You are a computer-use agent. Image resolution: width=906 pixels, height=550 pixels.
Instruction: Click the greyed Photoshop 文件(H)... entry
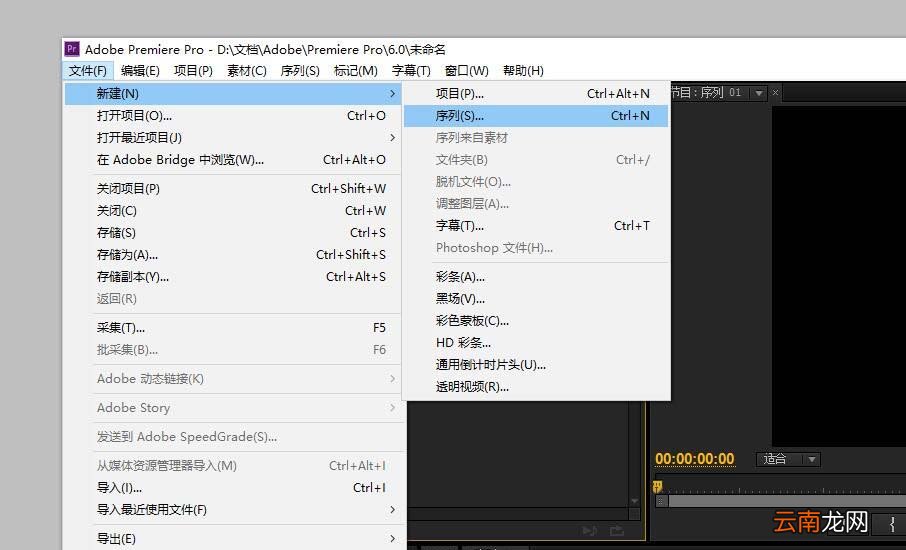(x=536, y=247)
